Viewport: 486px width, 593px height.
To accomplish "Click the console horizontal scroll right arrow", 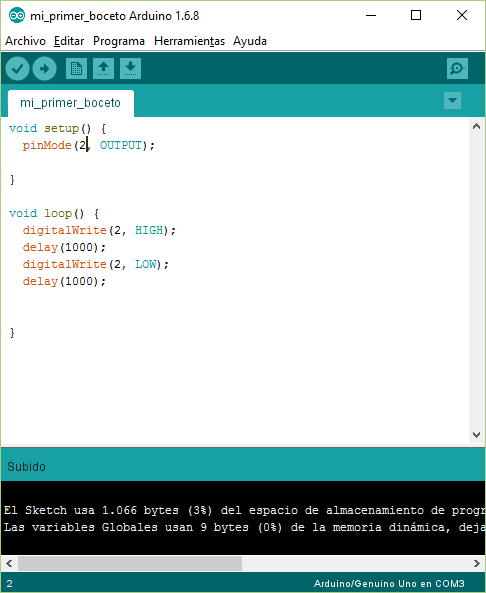I will pos(477,564).
